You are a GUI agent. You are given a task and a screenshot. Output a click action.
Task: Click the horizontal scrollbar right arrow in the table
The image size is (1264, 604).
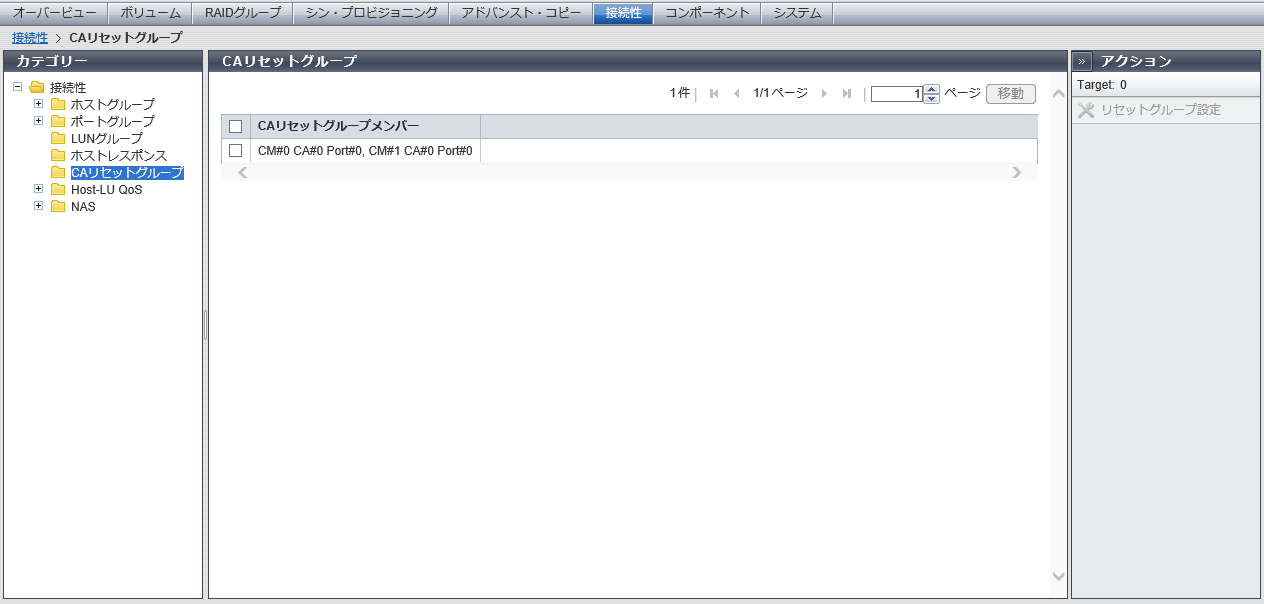[x=1017, y=173]
